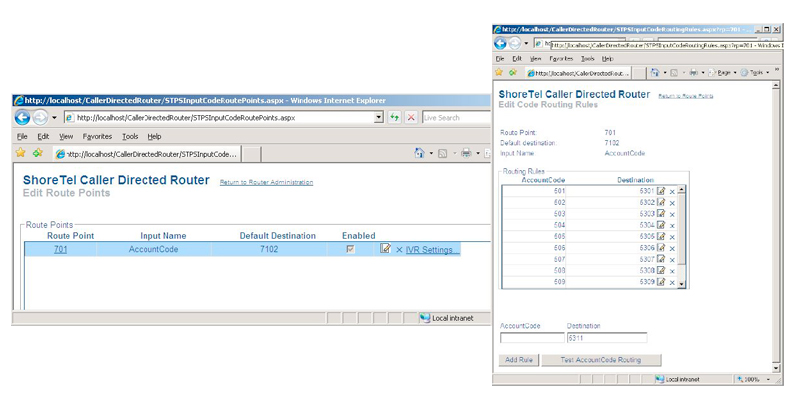Delete the routing rule for AccountCode 506

[x=672, y=248]
